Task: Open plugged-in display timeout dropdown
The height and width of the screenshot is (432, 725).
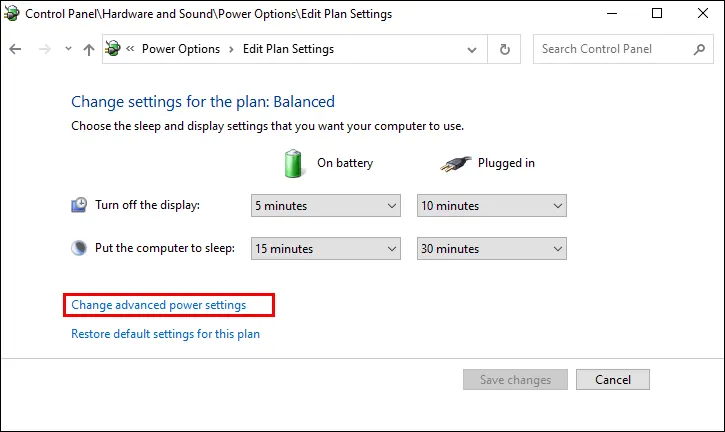Action: [491, 206]
